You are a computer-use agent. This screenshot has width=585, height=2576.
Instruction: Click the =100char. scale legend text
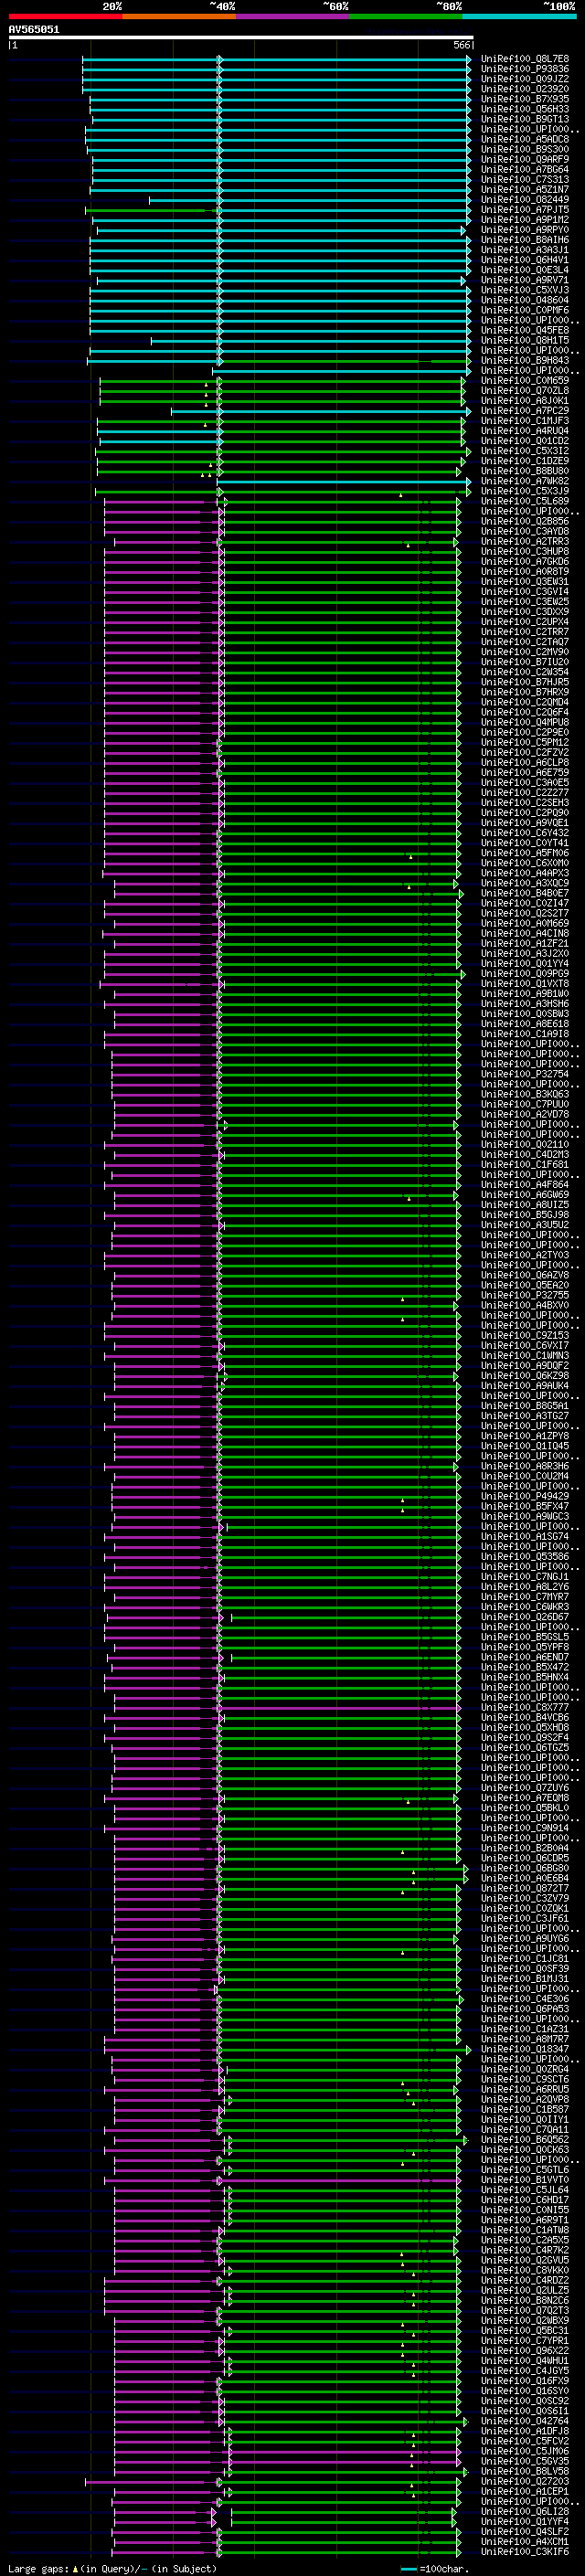(444, 2568)
